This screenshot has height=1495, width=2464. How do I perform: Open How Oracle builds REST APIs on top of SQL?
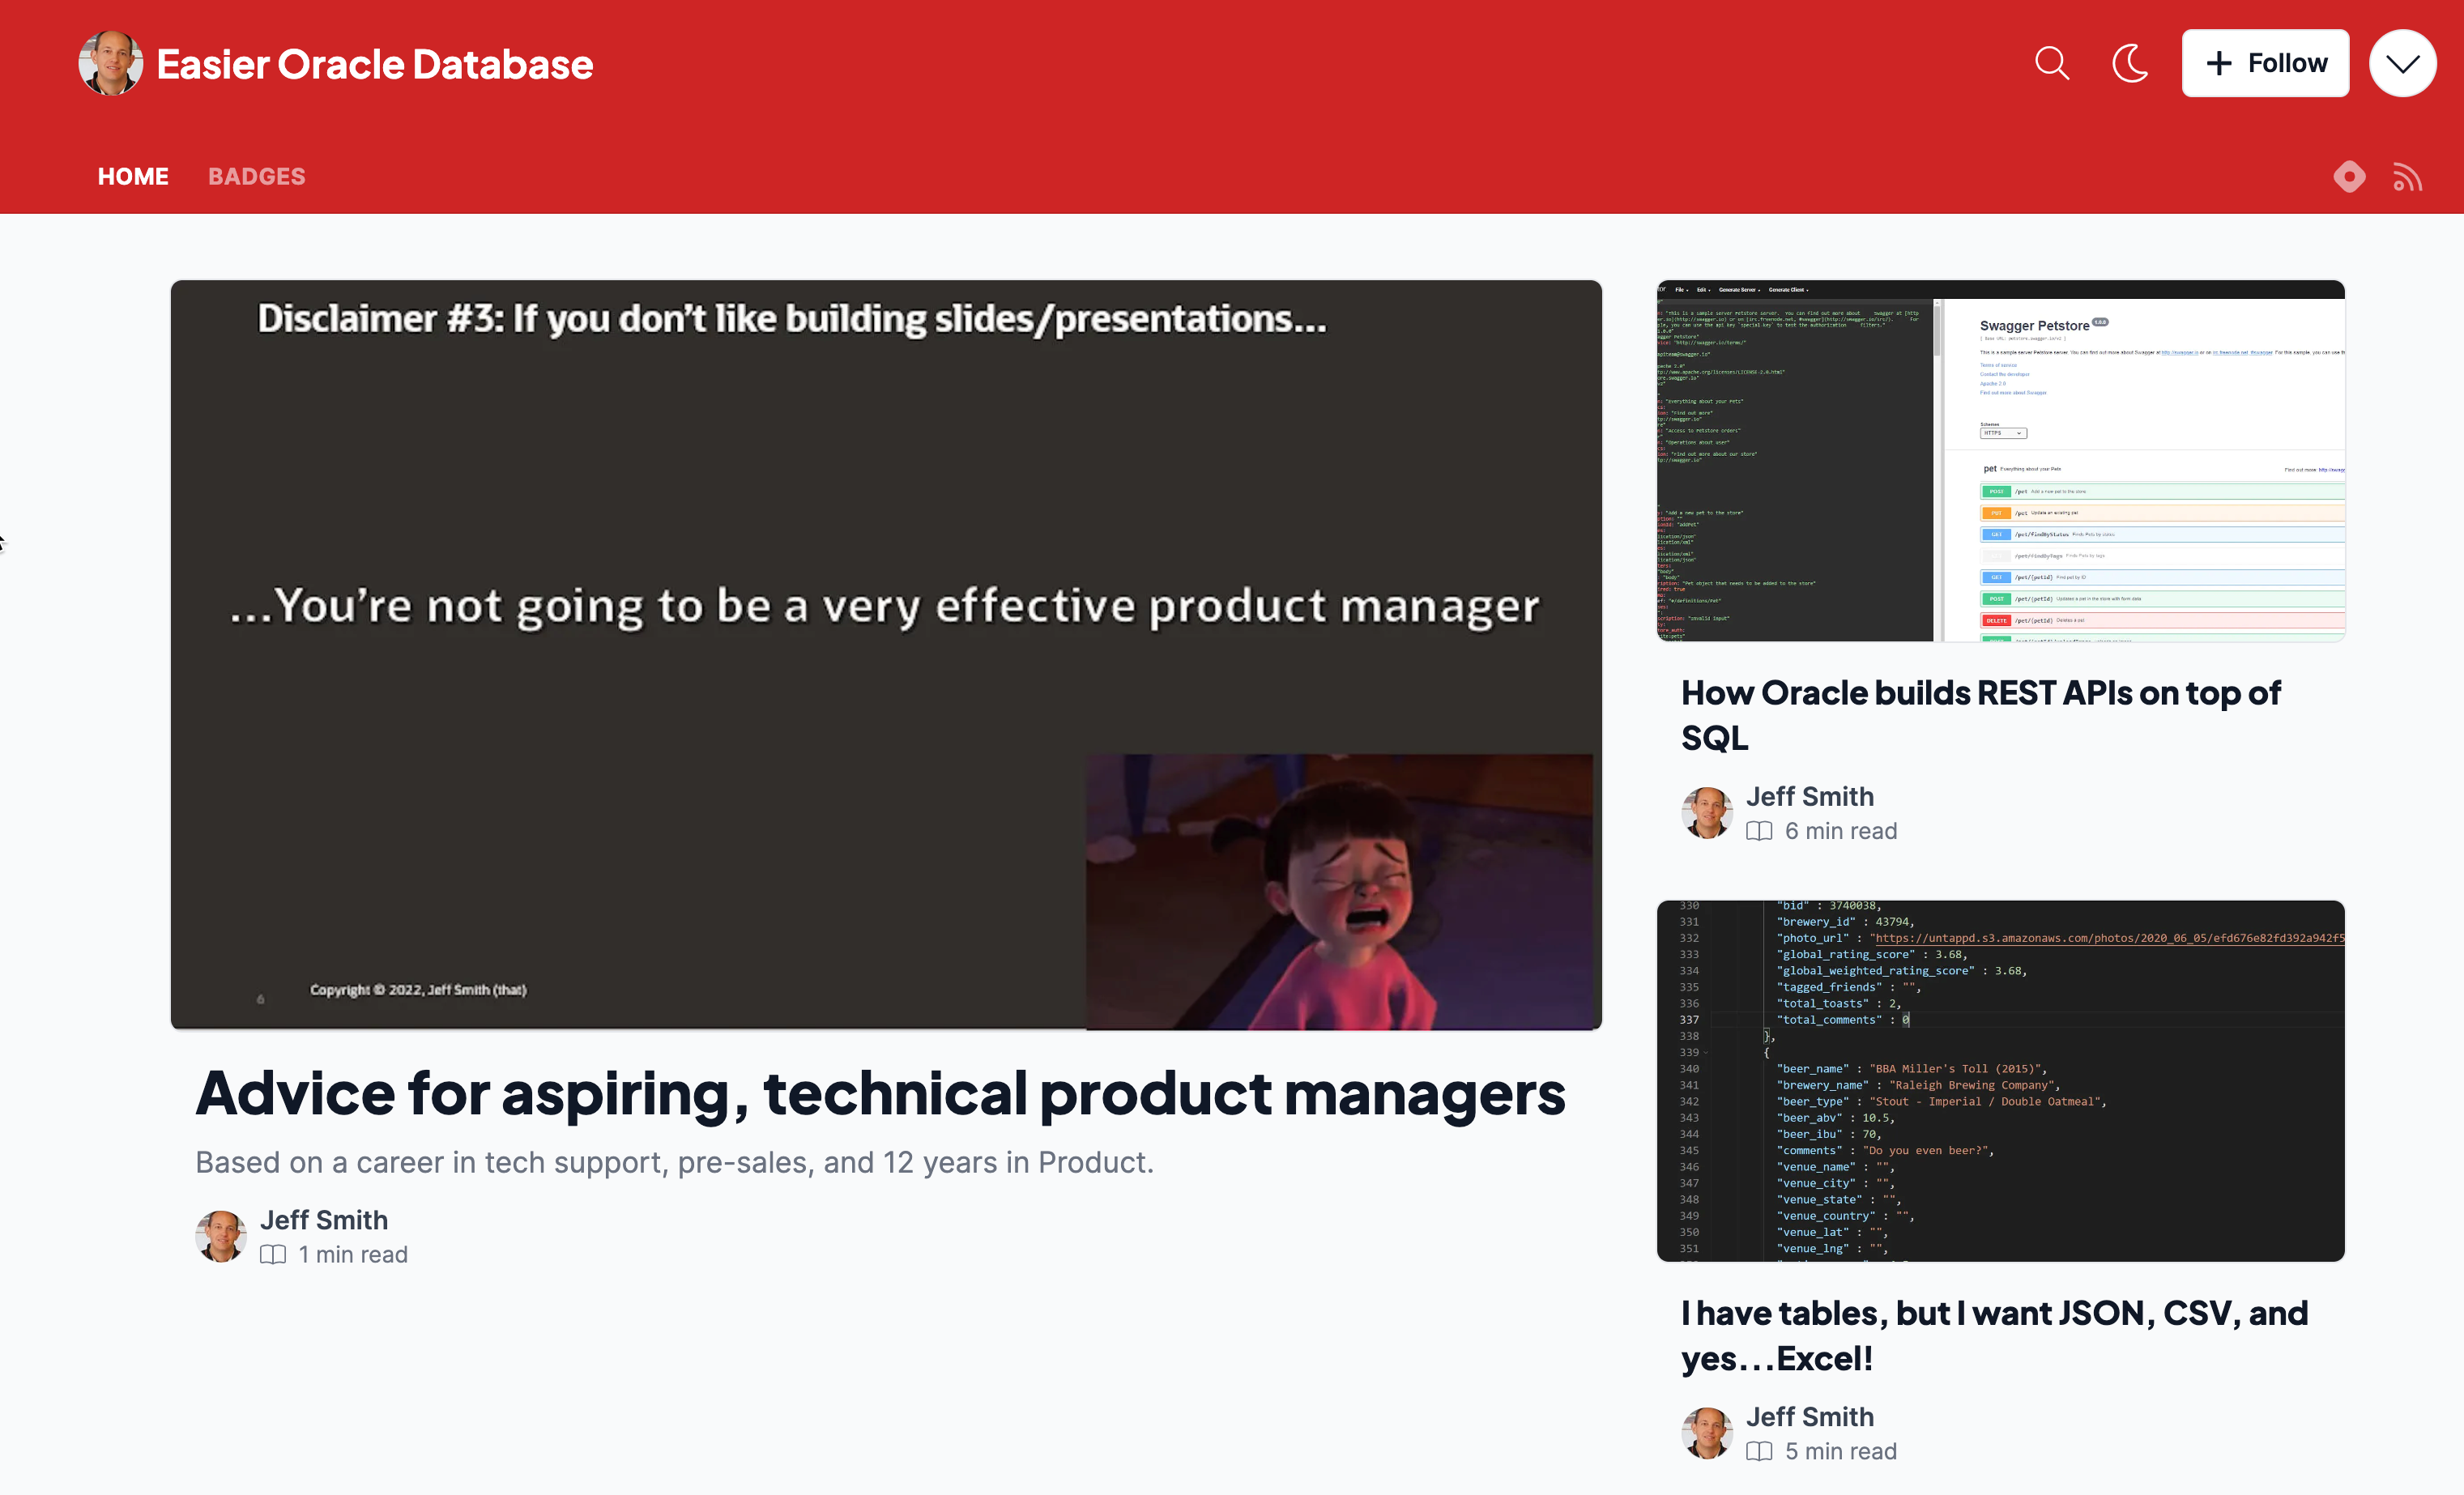point(1980,715)
